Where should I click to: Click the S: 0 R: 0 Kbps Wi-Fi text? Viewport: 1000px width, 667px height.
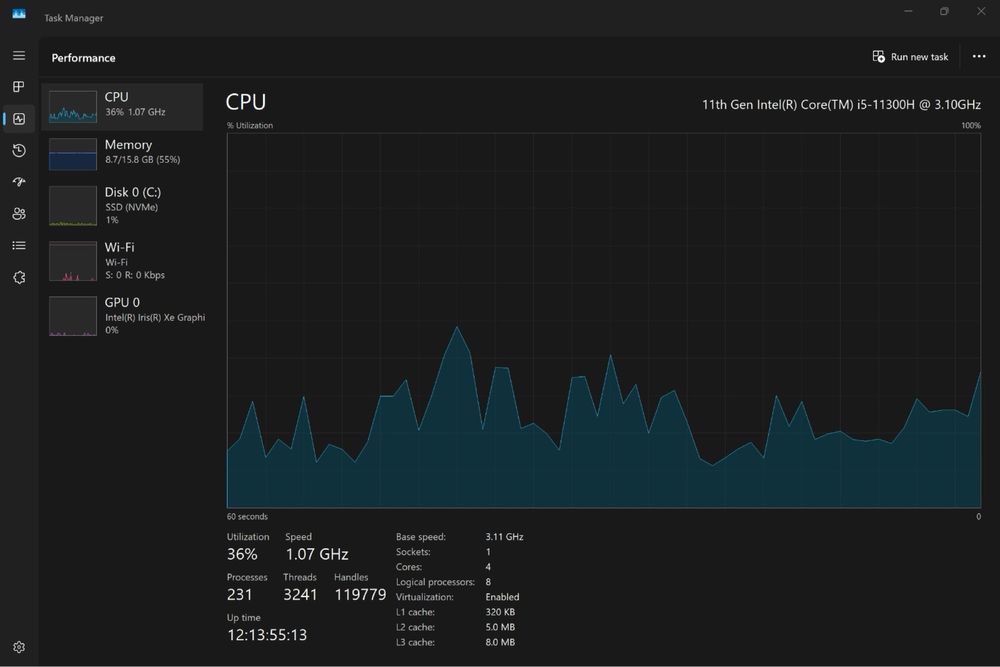135,275
